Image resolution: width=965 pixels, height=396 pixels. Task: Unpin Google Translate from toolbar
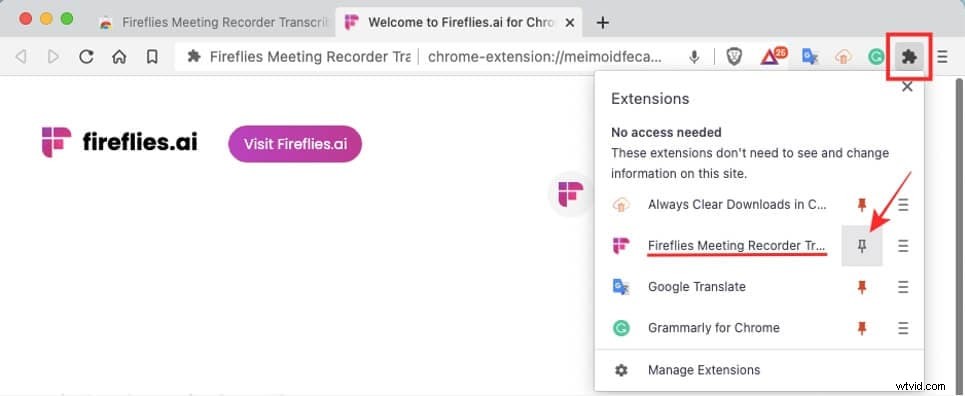click(862, 287)
